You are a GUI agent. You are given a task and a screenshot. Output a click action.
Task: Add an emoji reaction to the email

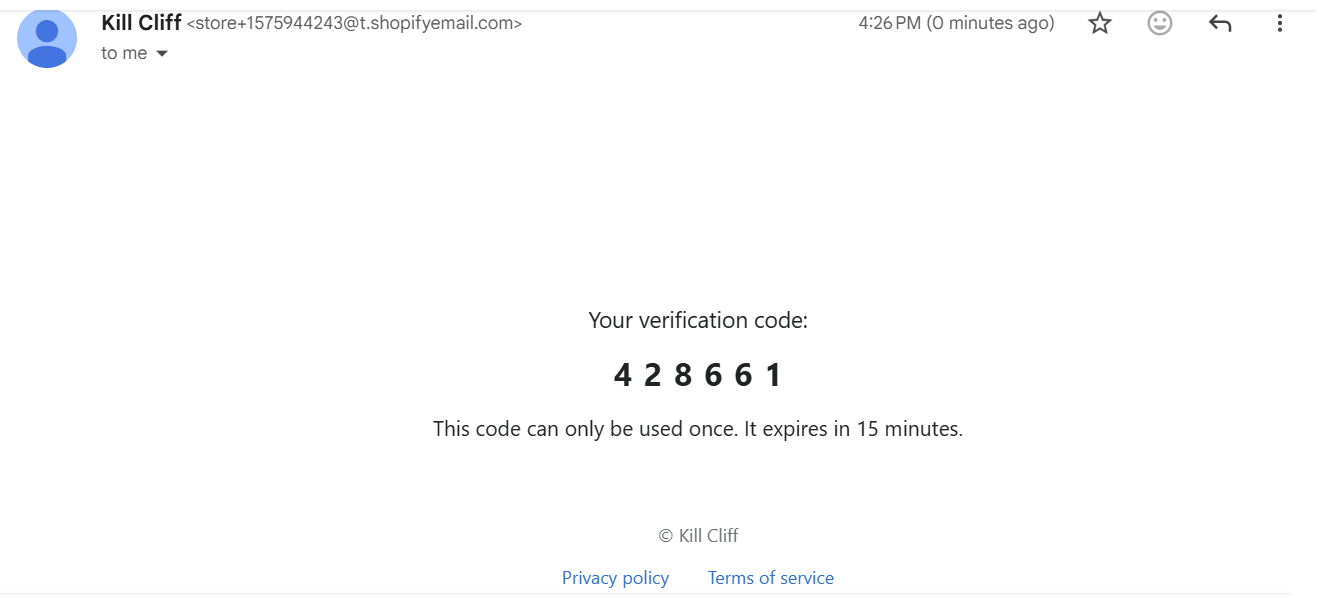pos(1160,23)
